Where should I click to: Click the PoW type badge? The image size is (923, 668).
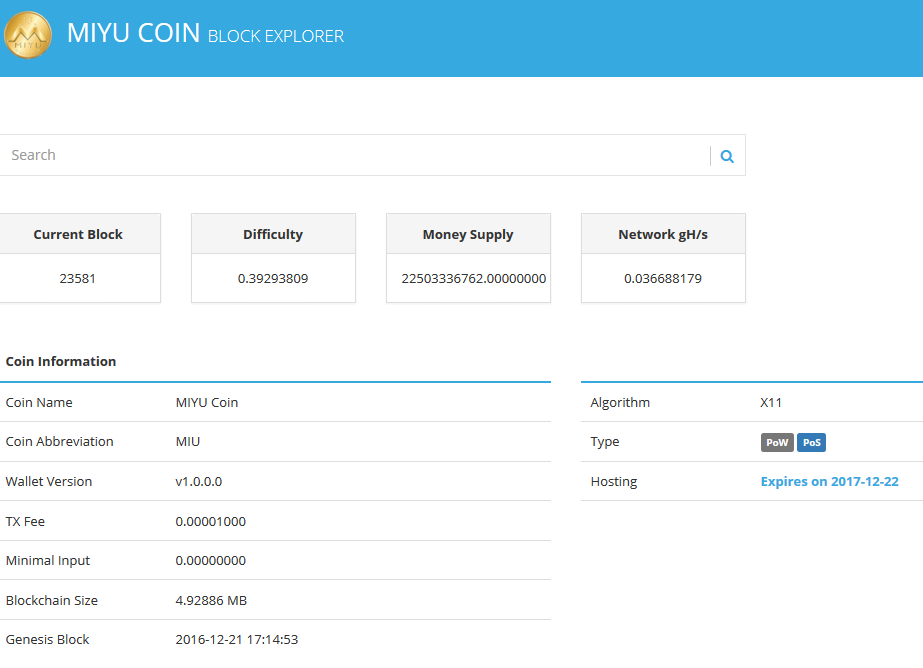(x=777, y=443)
